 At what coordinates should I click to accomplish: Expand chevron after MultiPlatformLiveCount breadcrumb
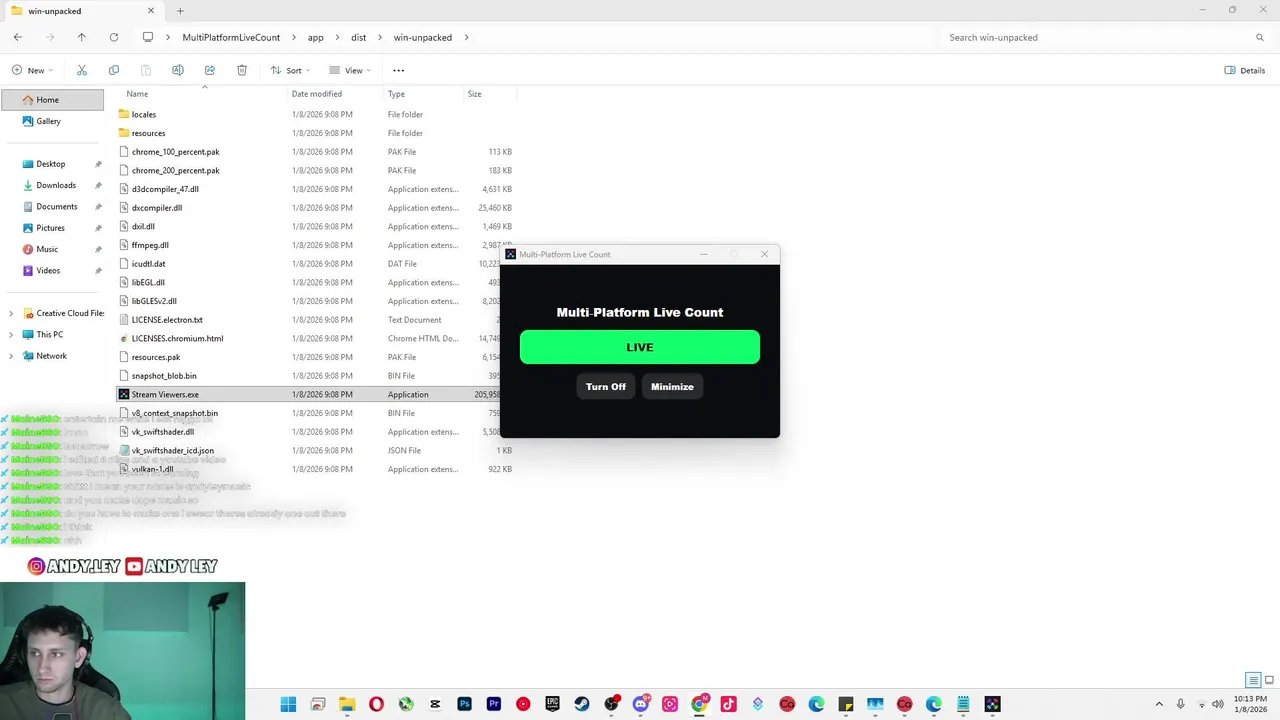click(x=294, y=37)
